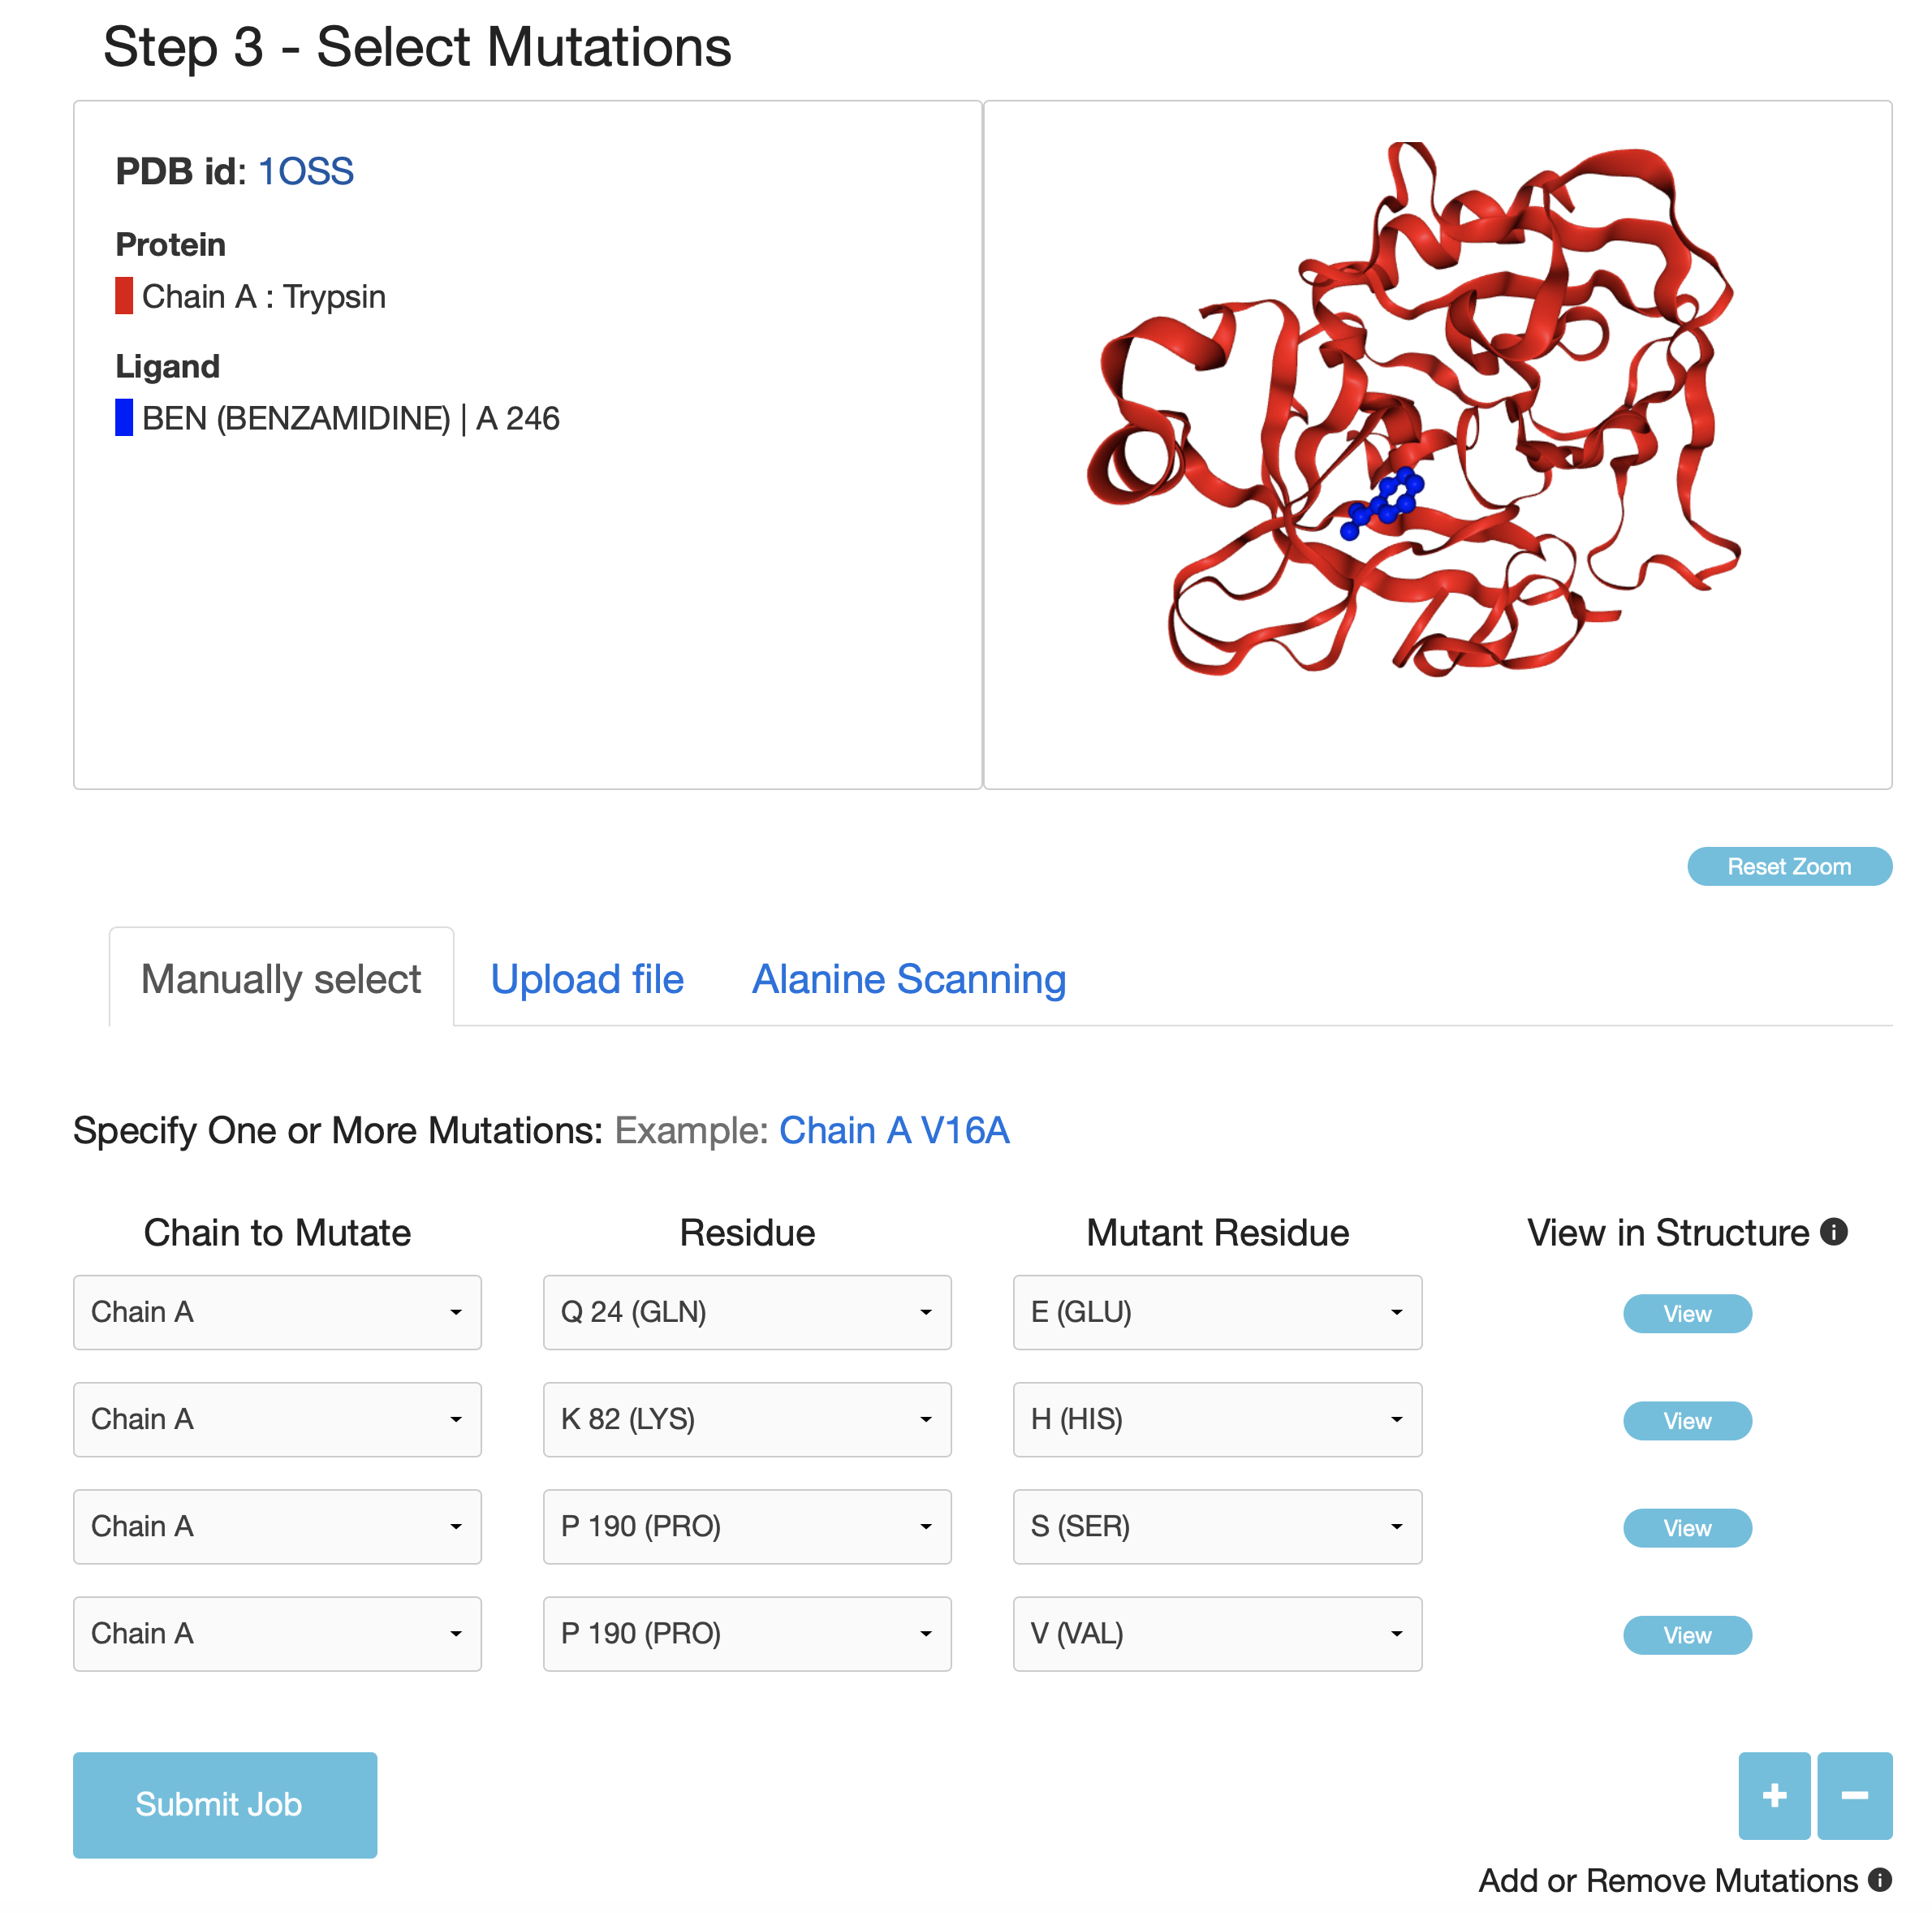Viewport: 1932px width, 1913px height.
Task: Open the V (VAL) mutant residue dropdown
Action: [x=1216, y=1633]
